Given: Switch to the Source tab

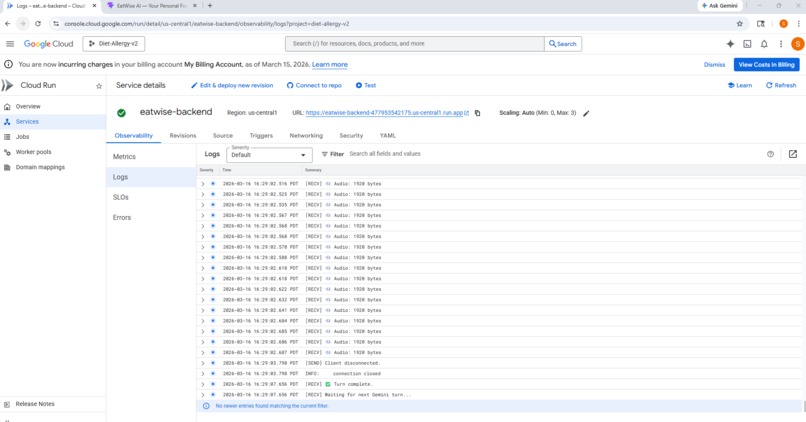Looking at the screenshot, I should [x=223, y=136].
